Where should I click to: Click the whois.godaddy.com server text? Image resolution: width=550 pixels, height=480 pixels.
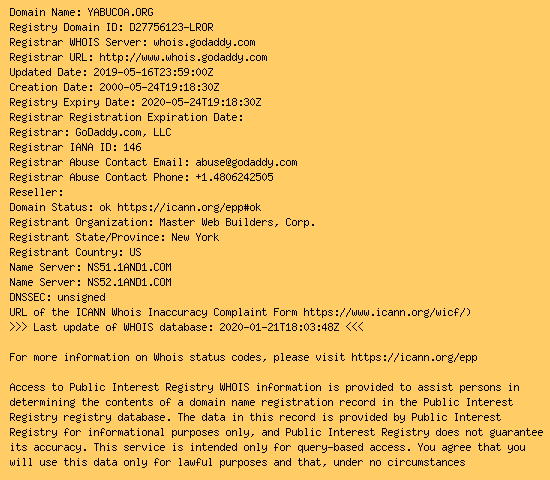[x=204, y=42]
